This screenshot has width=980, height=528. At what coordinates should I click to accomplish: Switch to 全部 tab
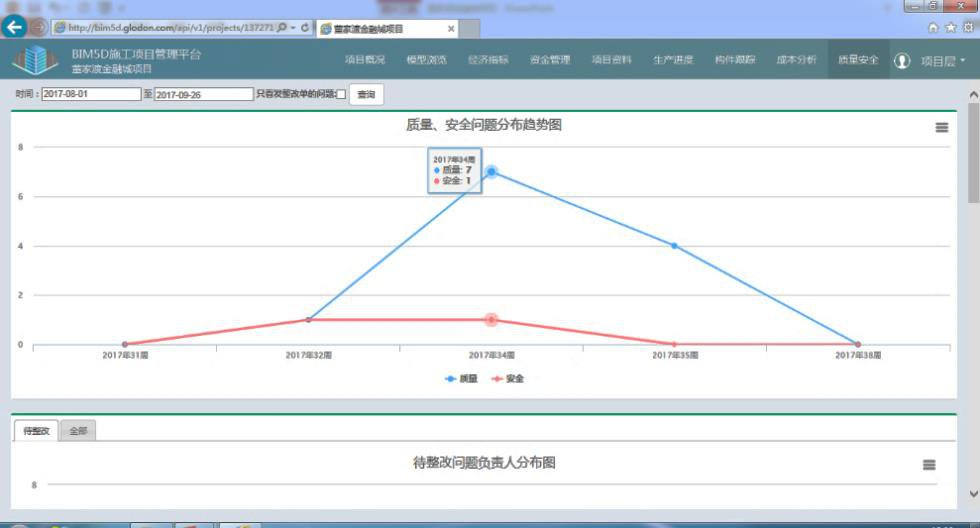pyautogui.click(x=78, y=431)
